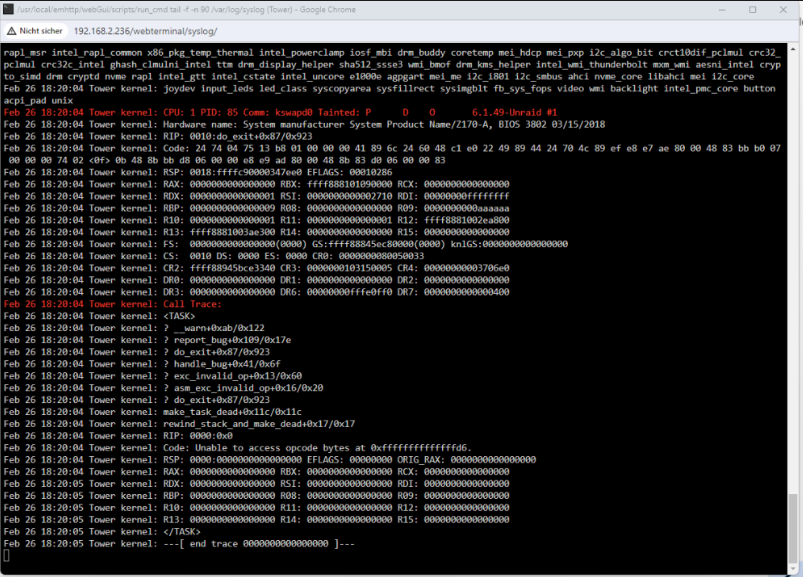803x577 pixels.
Task: Click the 'Hardware name: System manufacturer' line
Action: [x=304, y=124]
